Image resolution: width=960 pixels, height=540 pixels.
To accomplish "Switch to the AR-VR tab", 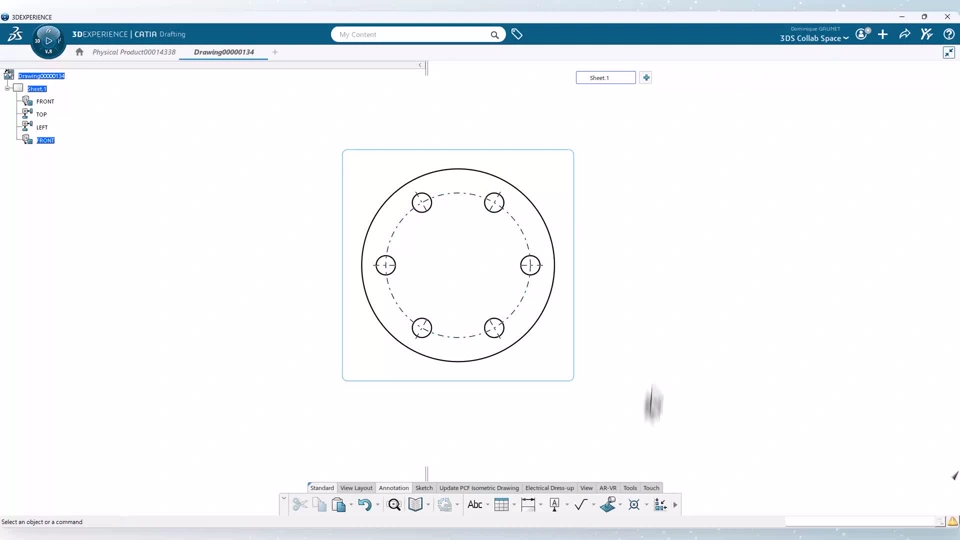I will pos(608,488).
